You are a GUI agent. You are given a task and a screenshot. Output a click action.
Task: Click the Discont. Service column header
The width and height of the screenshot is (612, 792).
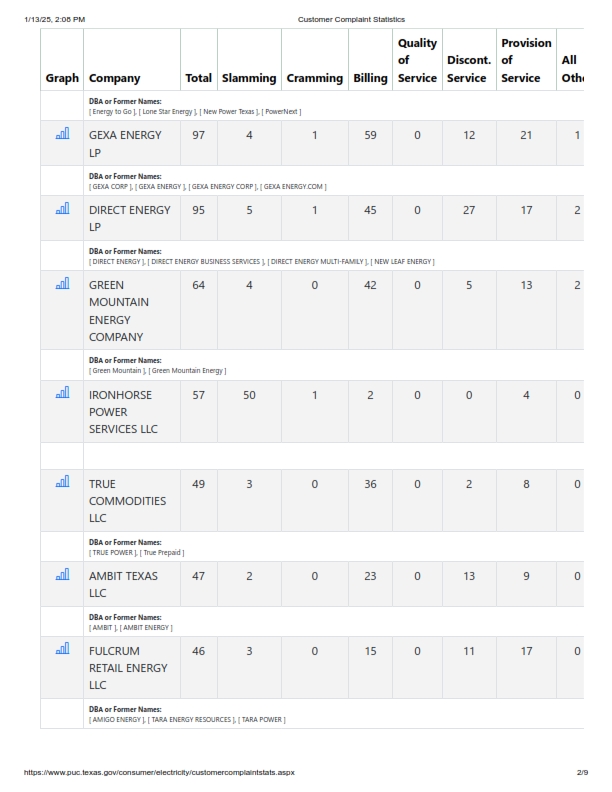click(x=469, y=69)
